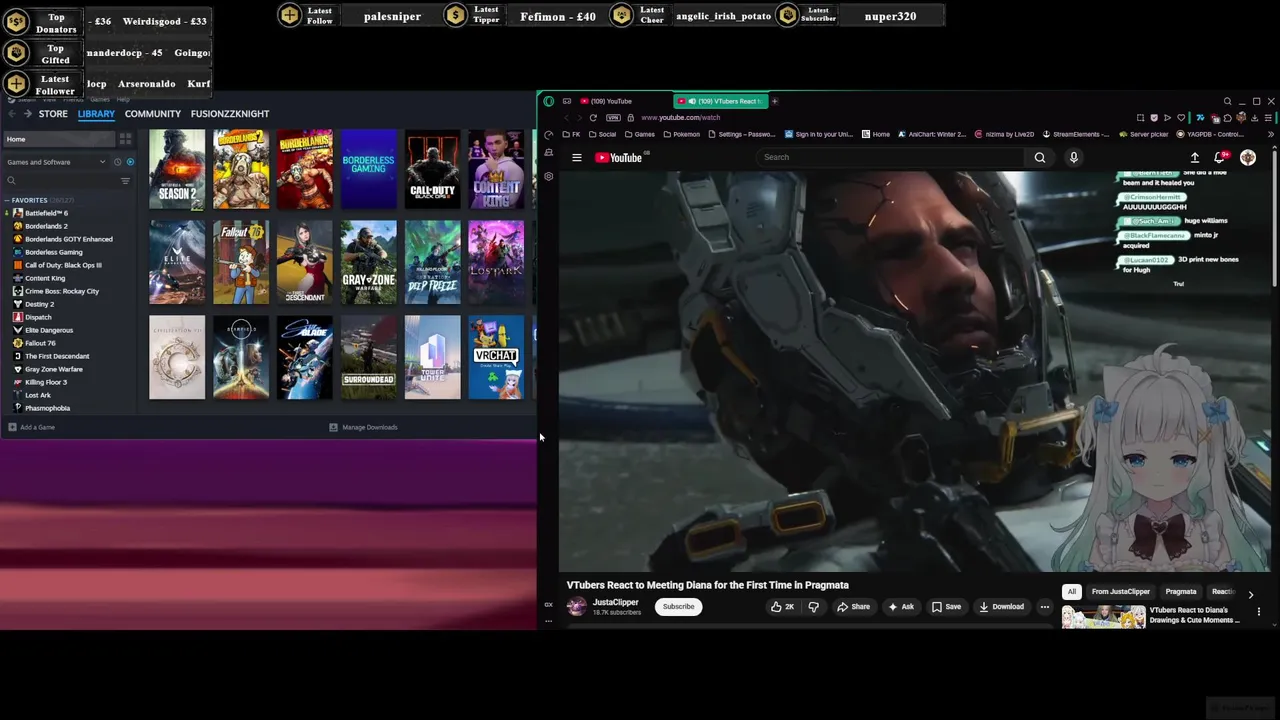Open the Games bookmark folder
The image size is (1280, 720).
[x=639, y=134]
